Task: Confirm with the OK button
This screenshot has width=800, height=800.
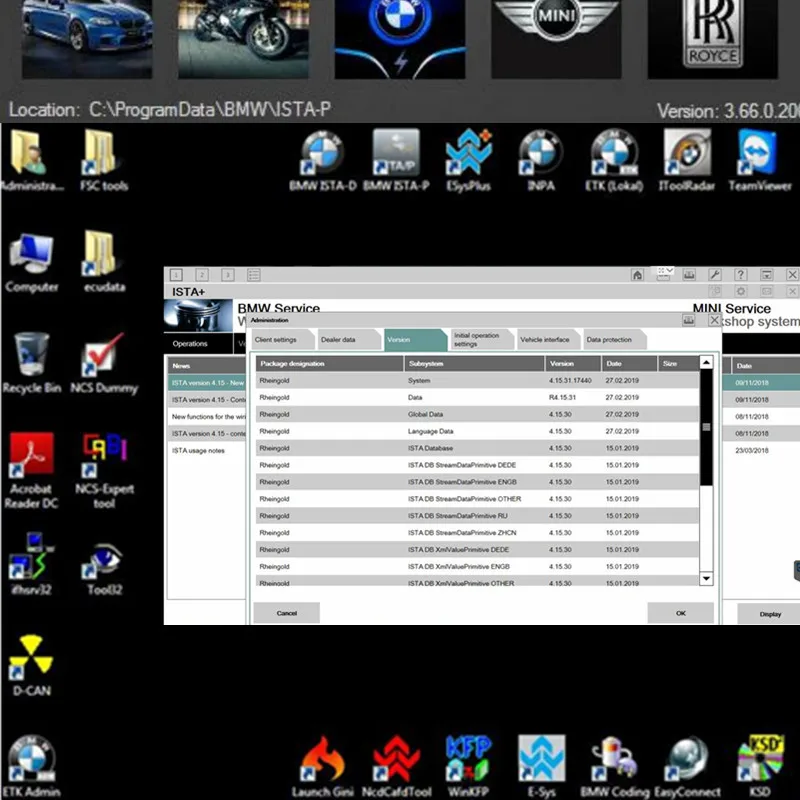Action: coord(681,613)
